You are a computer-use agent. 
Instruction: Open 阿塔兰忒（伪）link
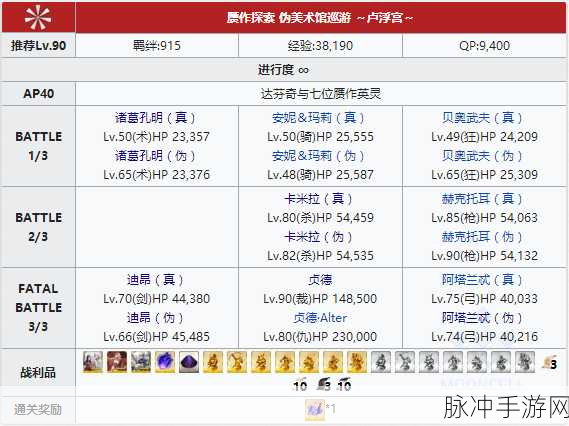coord(483,318)
